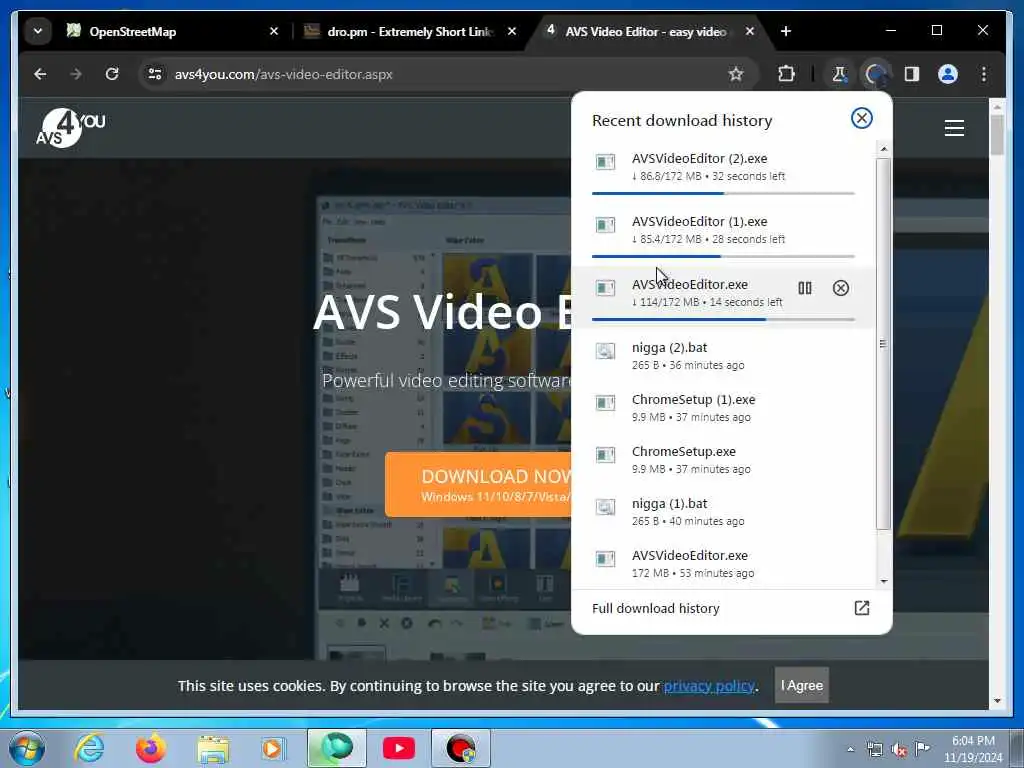Image resolution: width=1024 pixels, height=768 pixels.
Task: Open Full download history link icon
Action: [861, 608]
